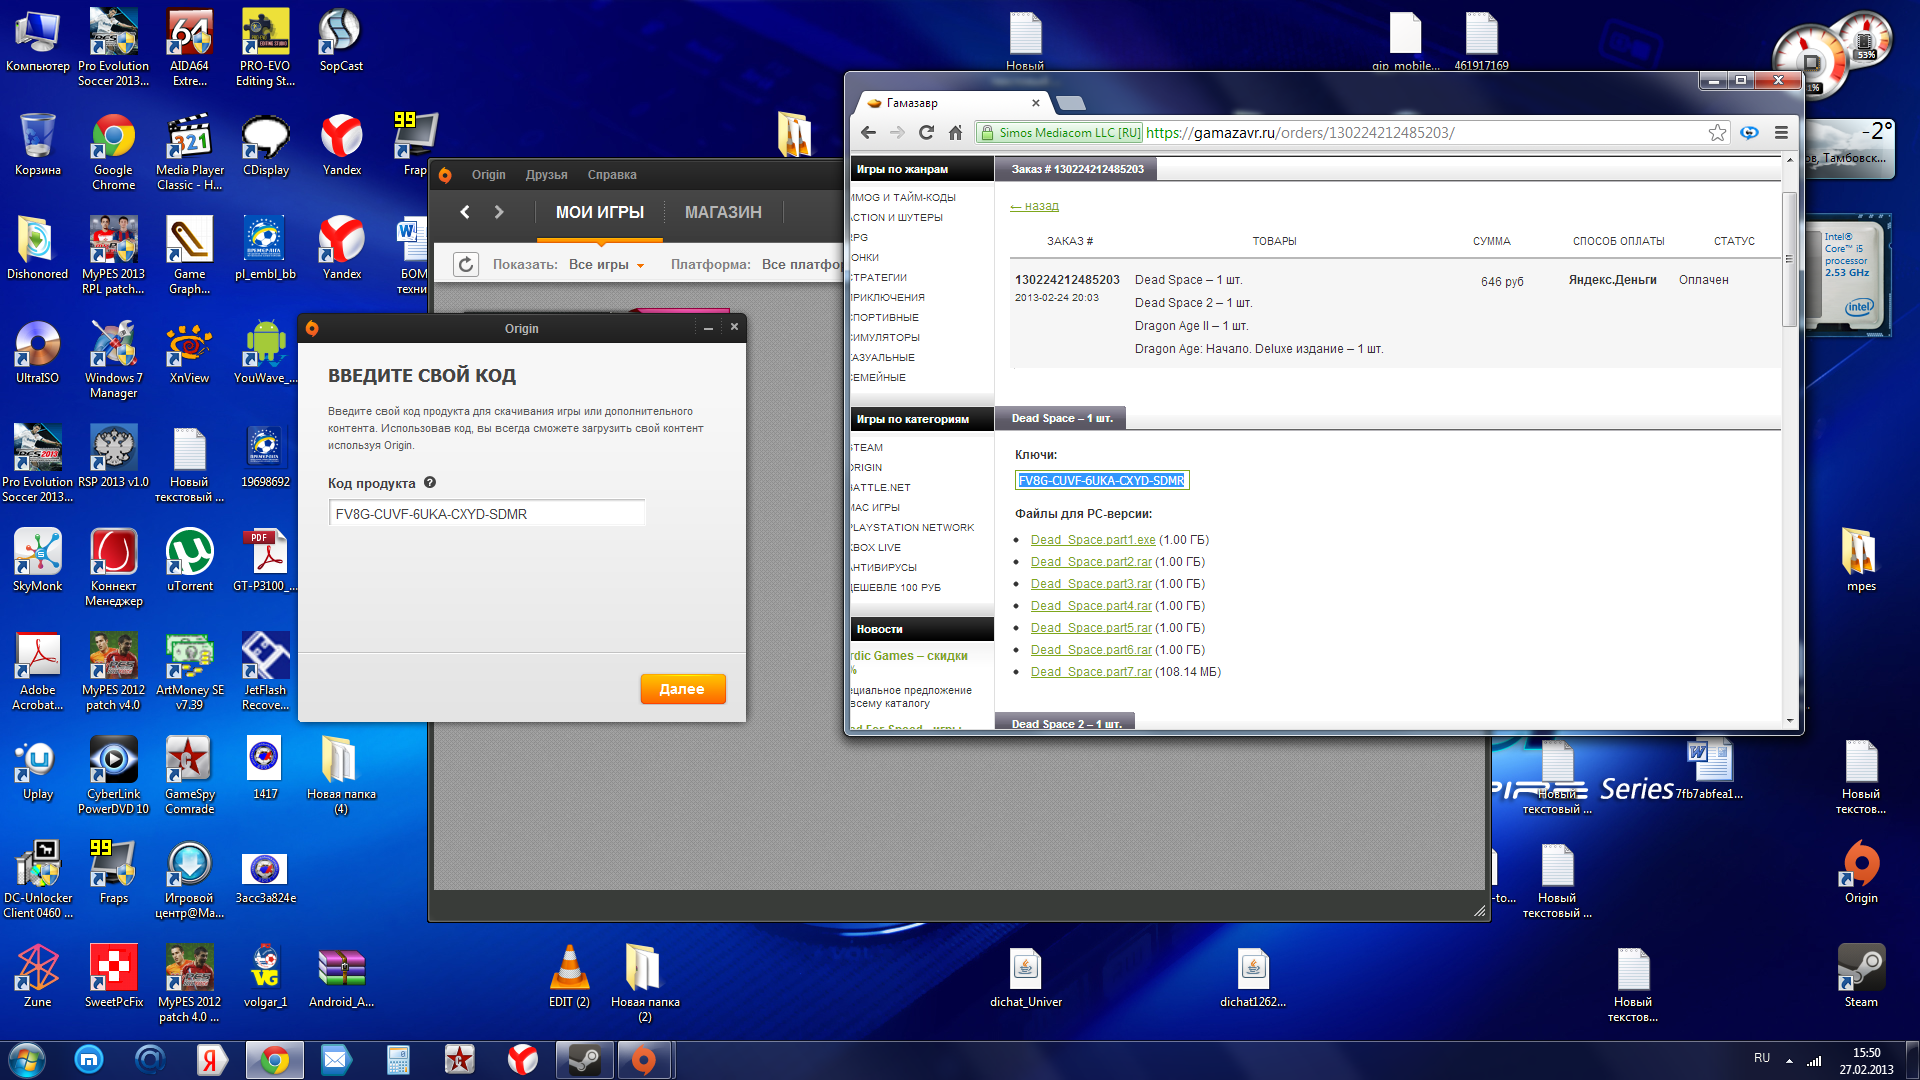
Task: Click Steam icon in taskbar
Action: click(x=584, y=1060)
